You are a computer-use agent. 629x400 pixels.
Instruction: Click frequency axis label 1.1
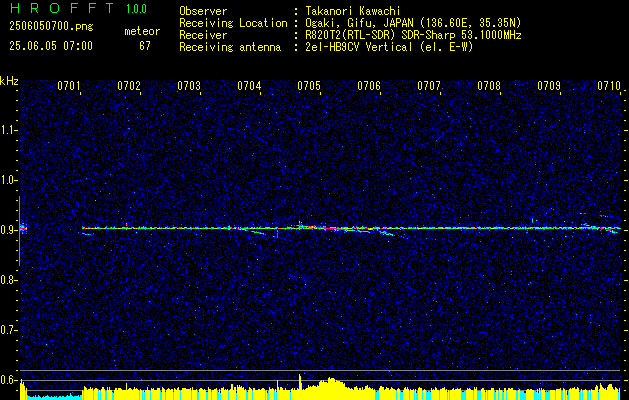point(8,130)
